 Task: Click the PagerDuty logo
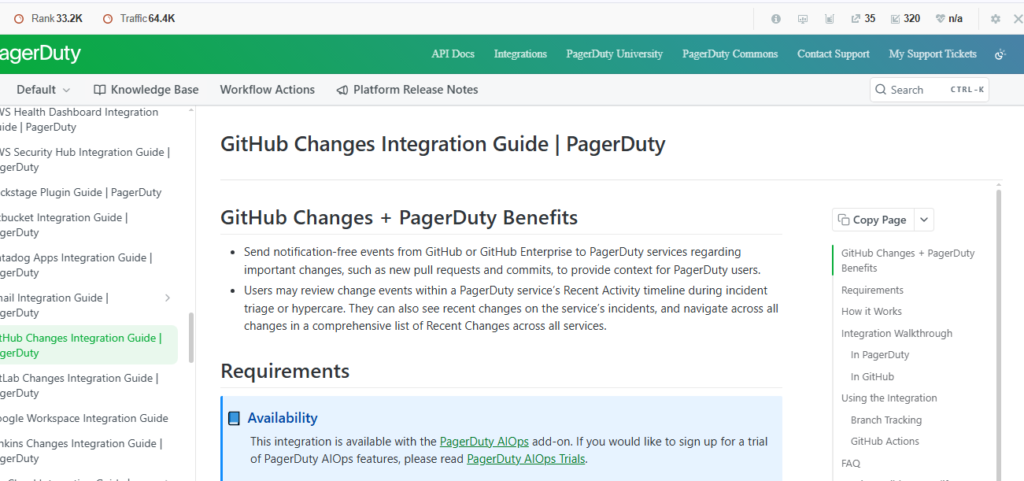(x=39, y=54)
